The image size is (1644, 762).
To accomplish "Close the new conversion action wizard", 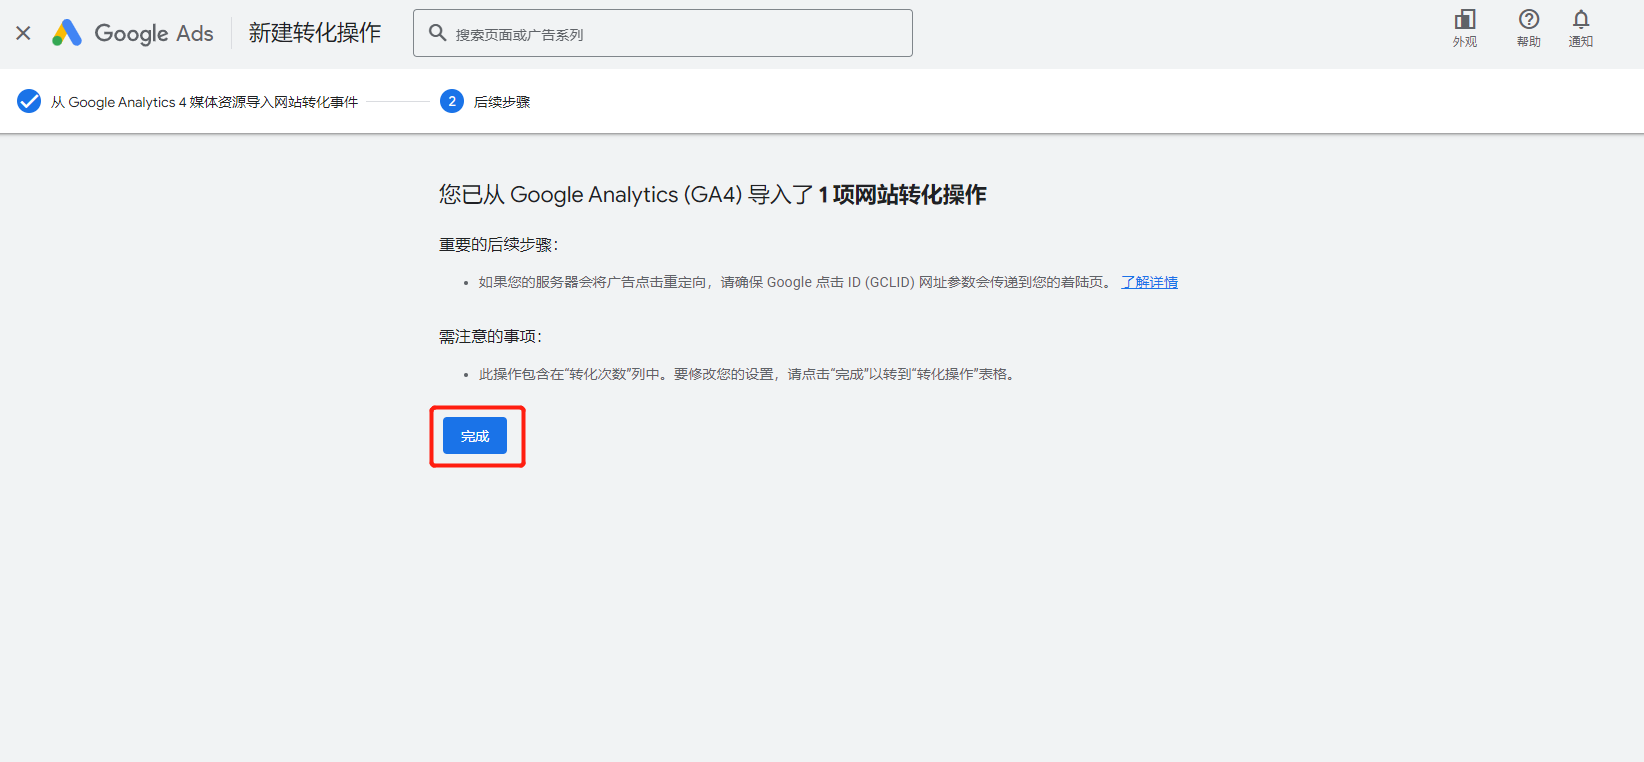I will click(23, 33).
